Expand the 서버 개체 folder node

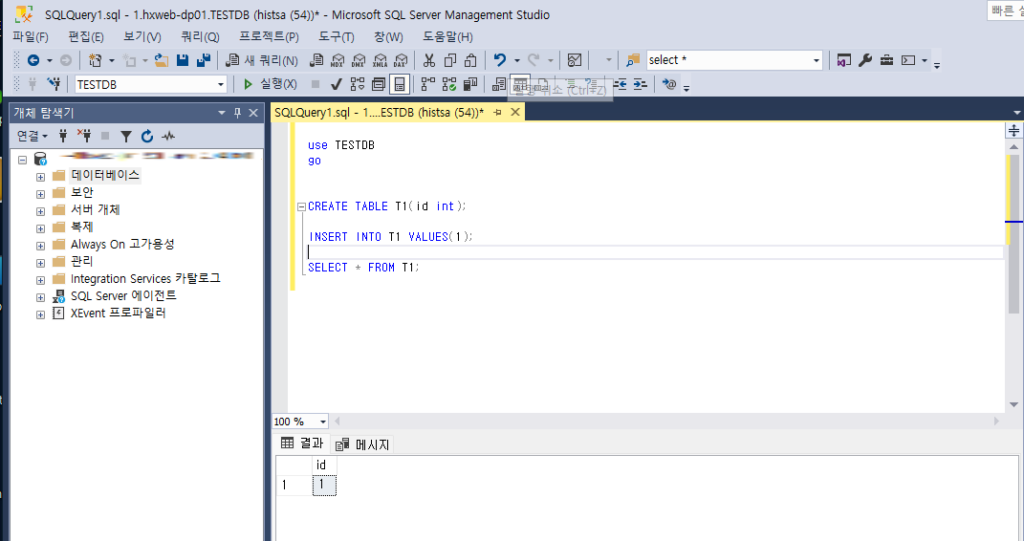40,211
